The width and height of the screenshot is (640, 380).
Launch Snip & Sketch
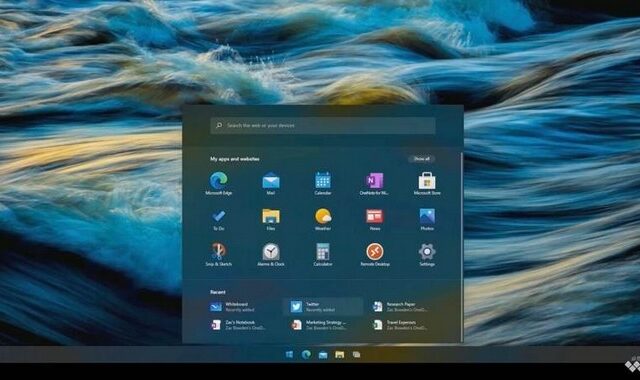click(x=218, y=255)
